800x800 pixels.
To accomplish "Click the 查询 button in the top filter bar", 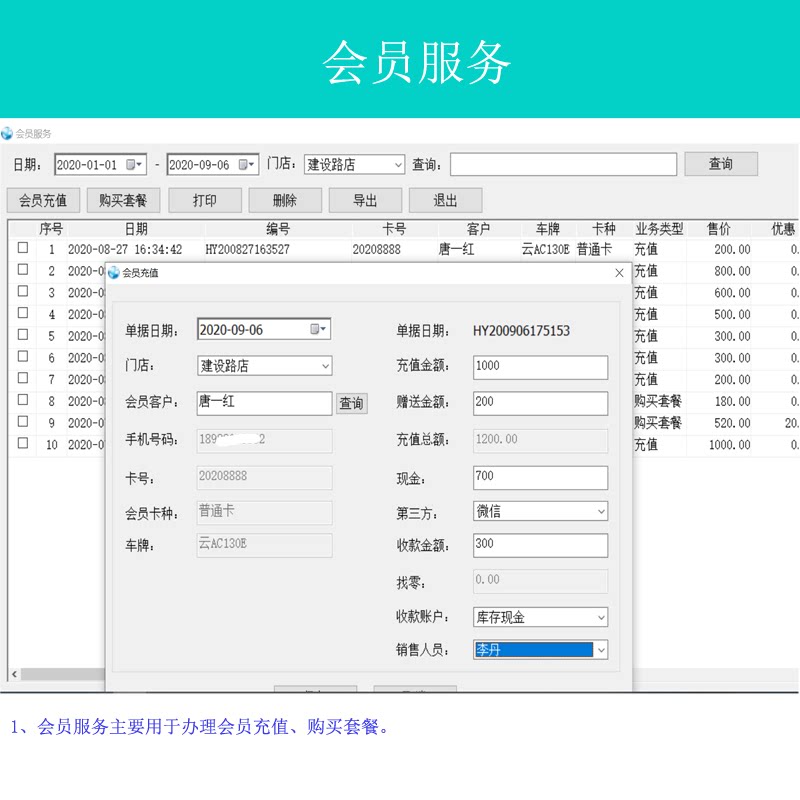I will click(721, 164).
